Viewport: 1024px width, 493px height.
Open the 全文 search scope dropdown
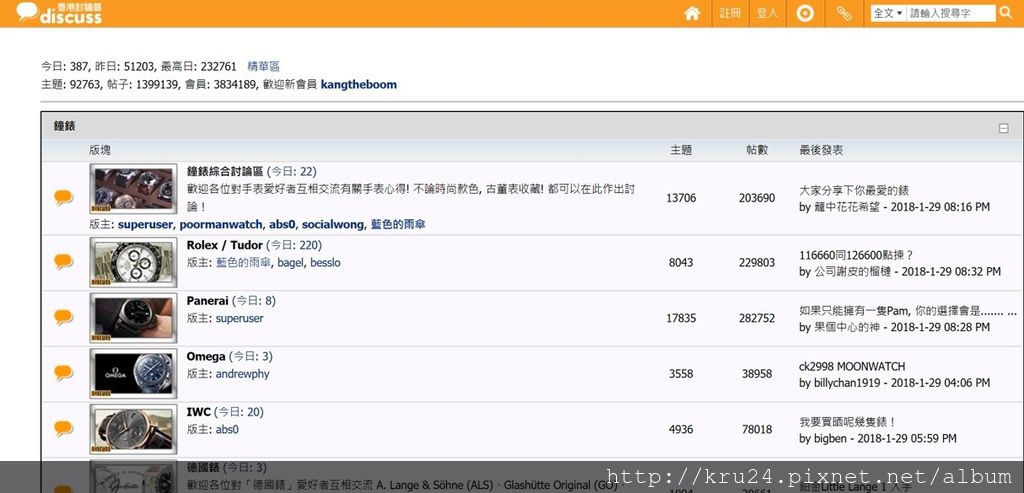coord(888,13)
